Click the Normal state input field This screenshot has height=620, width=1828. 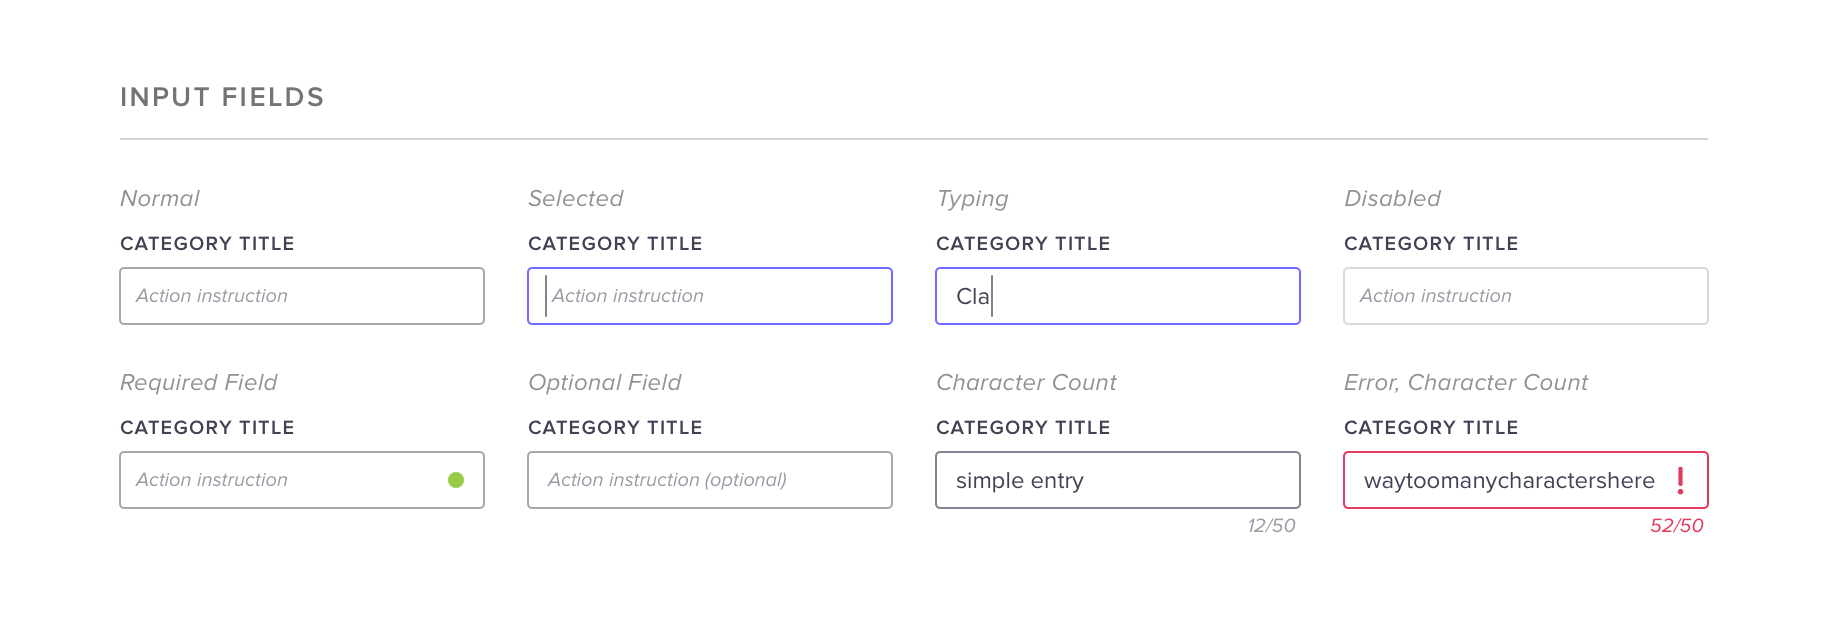(302, 296)
